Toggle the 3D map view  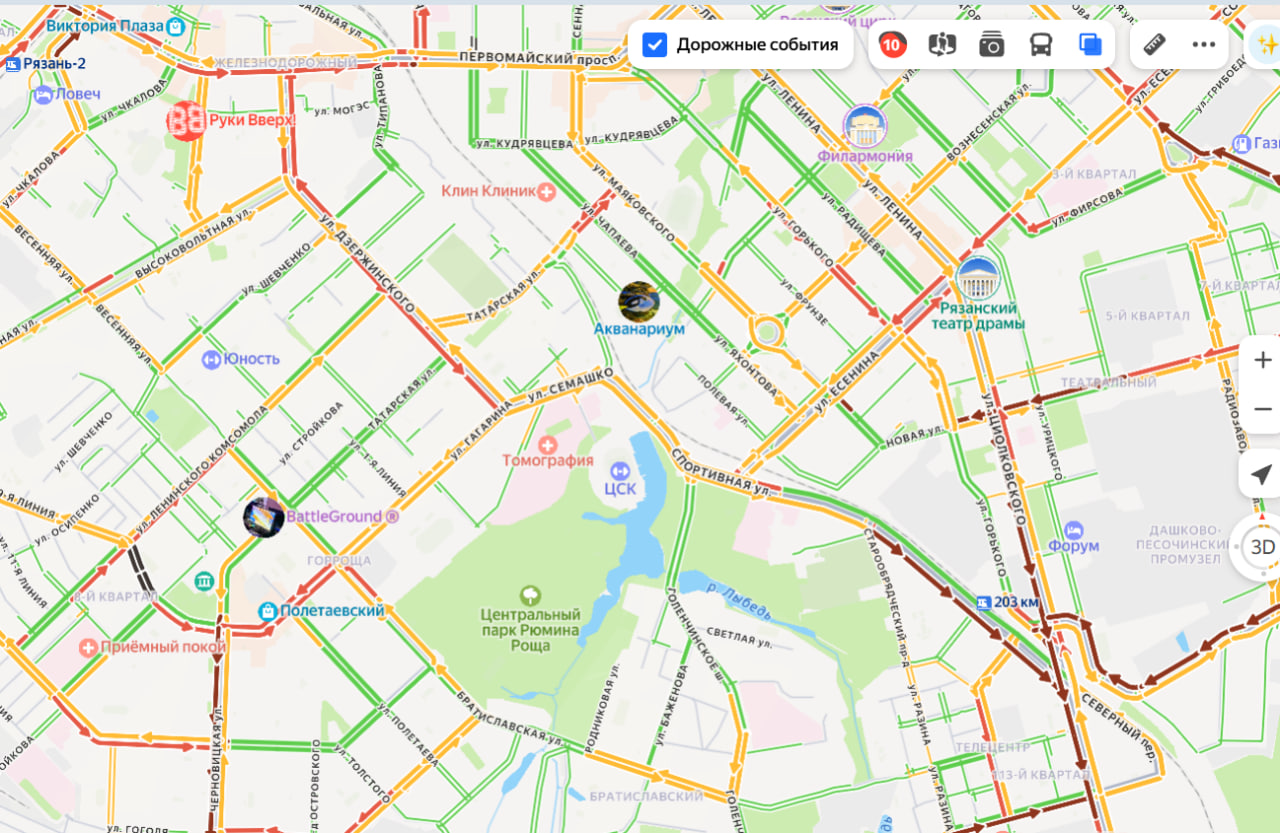click(x=1261, y=547)
